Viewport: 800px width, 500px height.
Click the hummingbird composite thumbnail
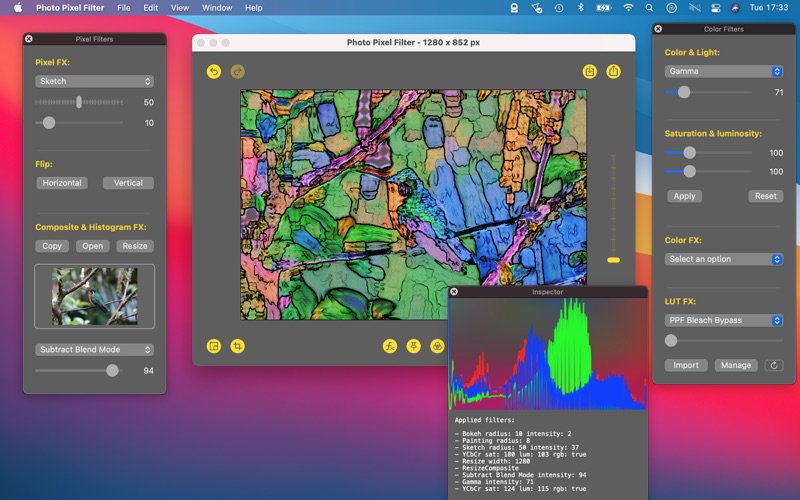(x=94, y=296)
